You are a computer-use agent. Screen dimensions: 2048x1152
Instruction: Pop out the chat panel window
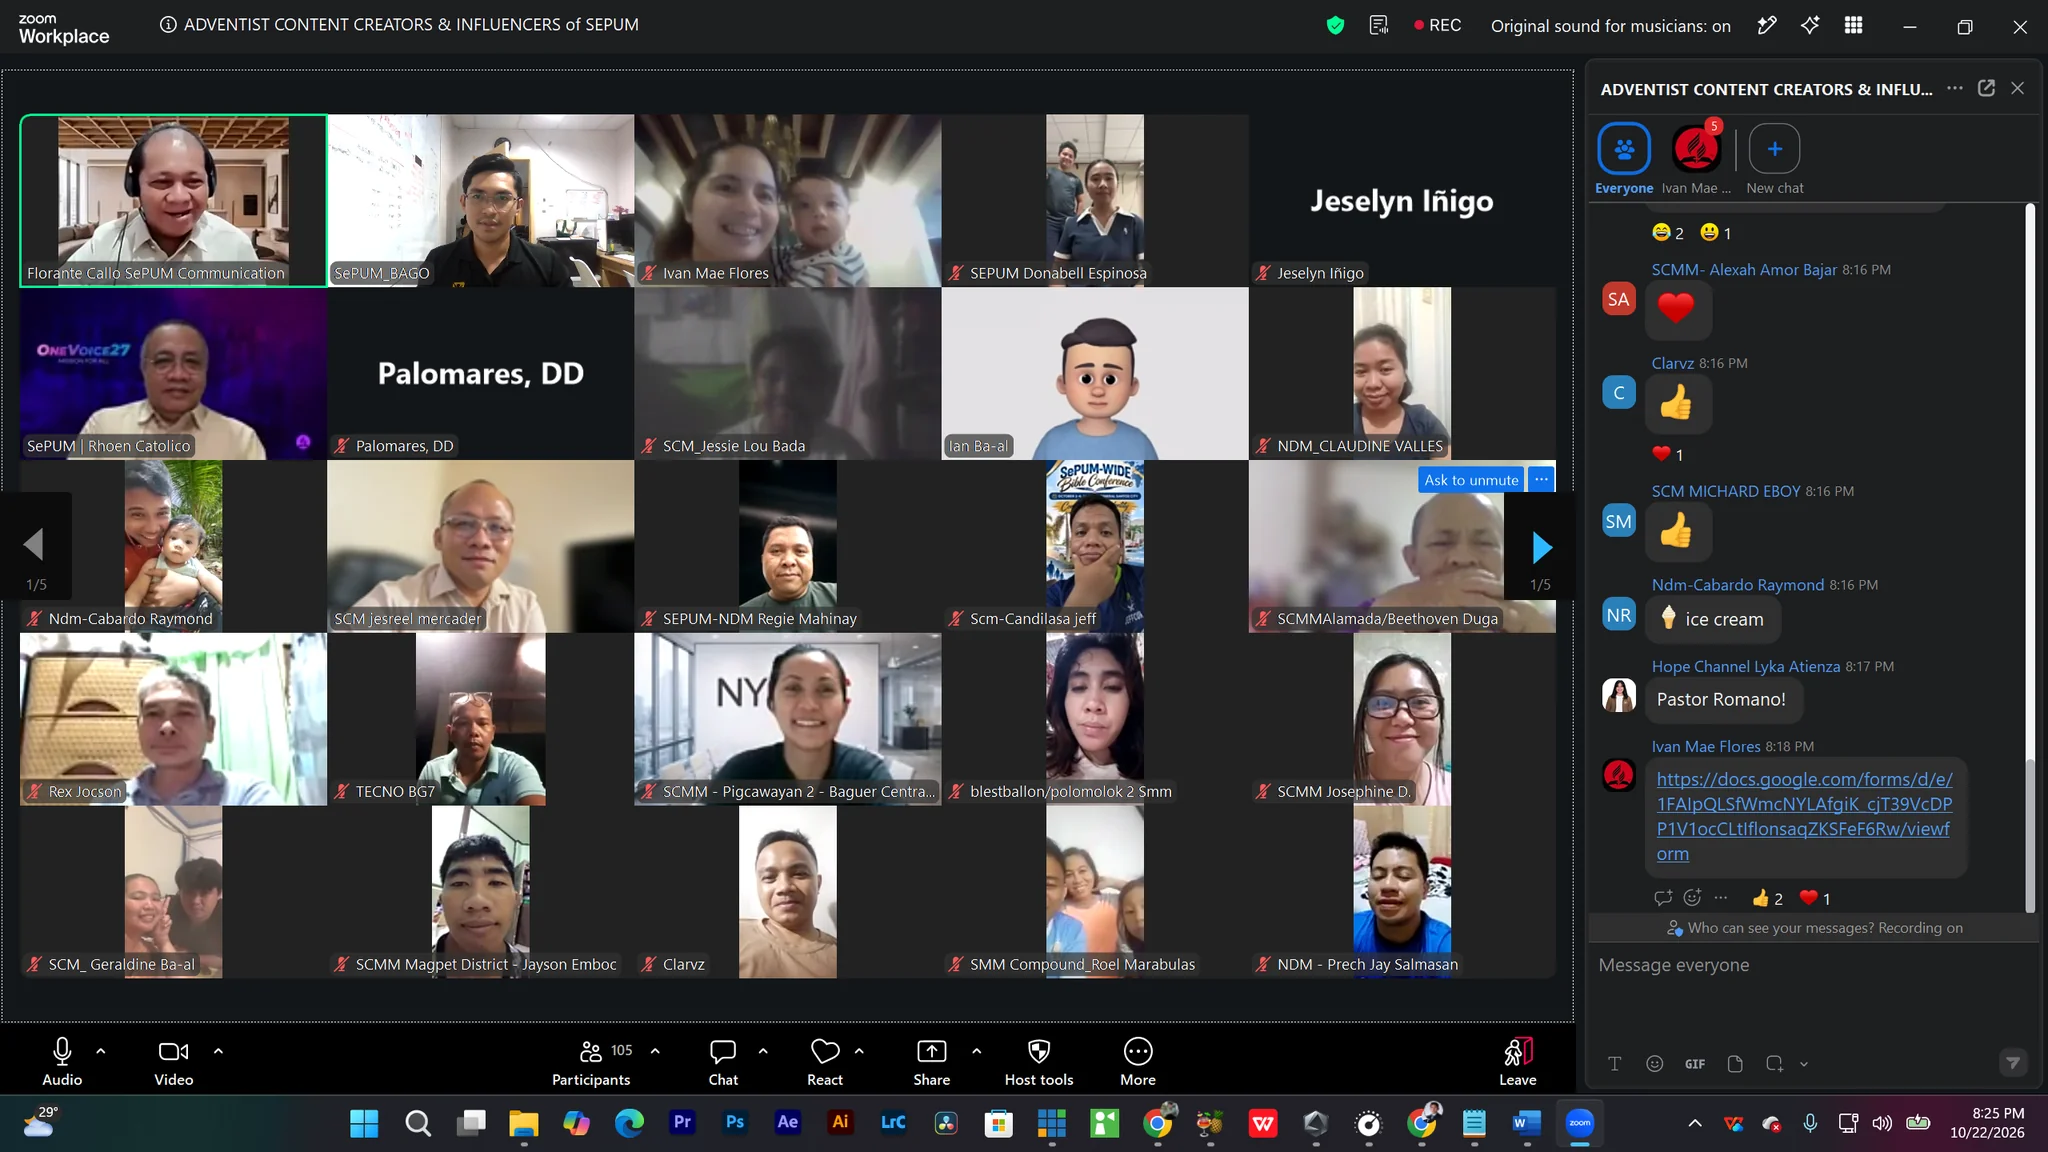[1986, 88]
